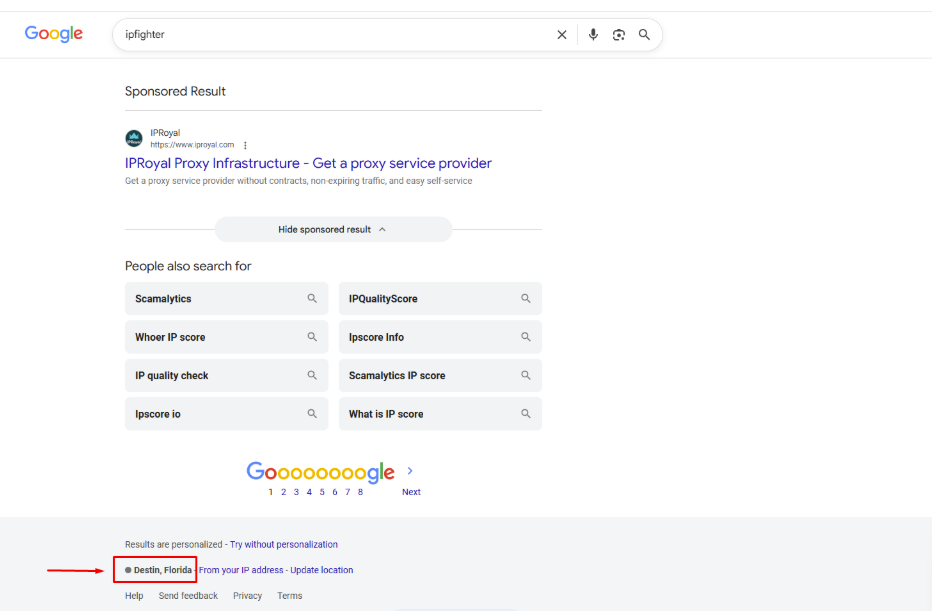Search for IP quality check suggestion
This screenshot has width=932, height=611.
click(226, 375)
